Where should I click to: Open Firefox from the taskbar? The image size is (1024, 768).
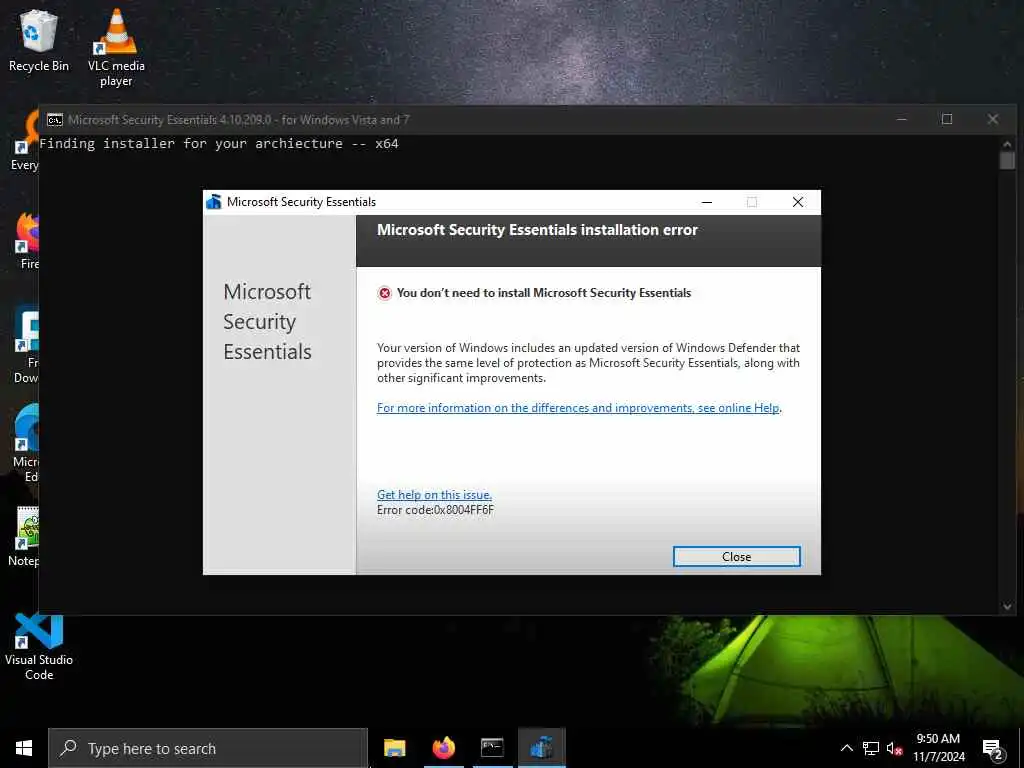443,748
